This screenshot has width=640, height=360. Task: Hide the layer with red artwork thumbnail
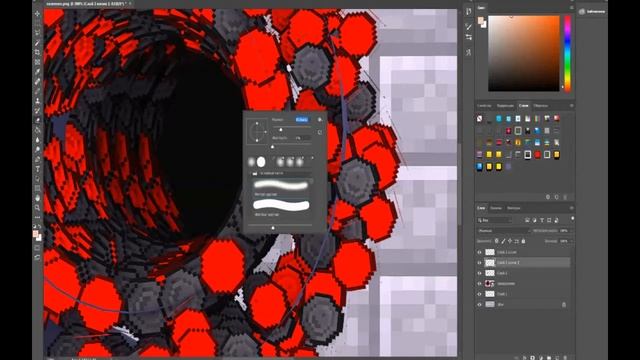[480, 283]
